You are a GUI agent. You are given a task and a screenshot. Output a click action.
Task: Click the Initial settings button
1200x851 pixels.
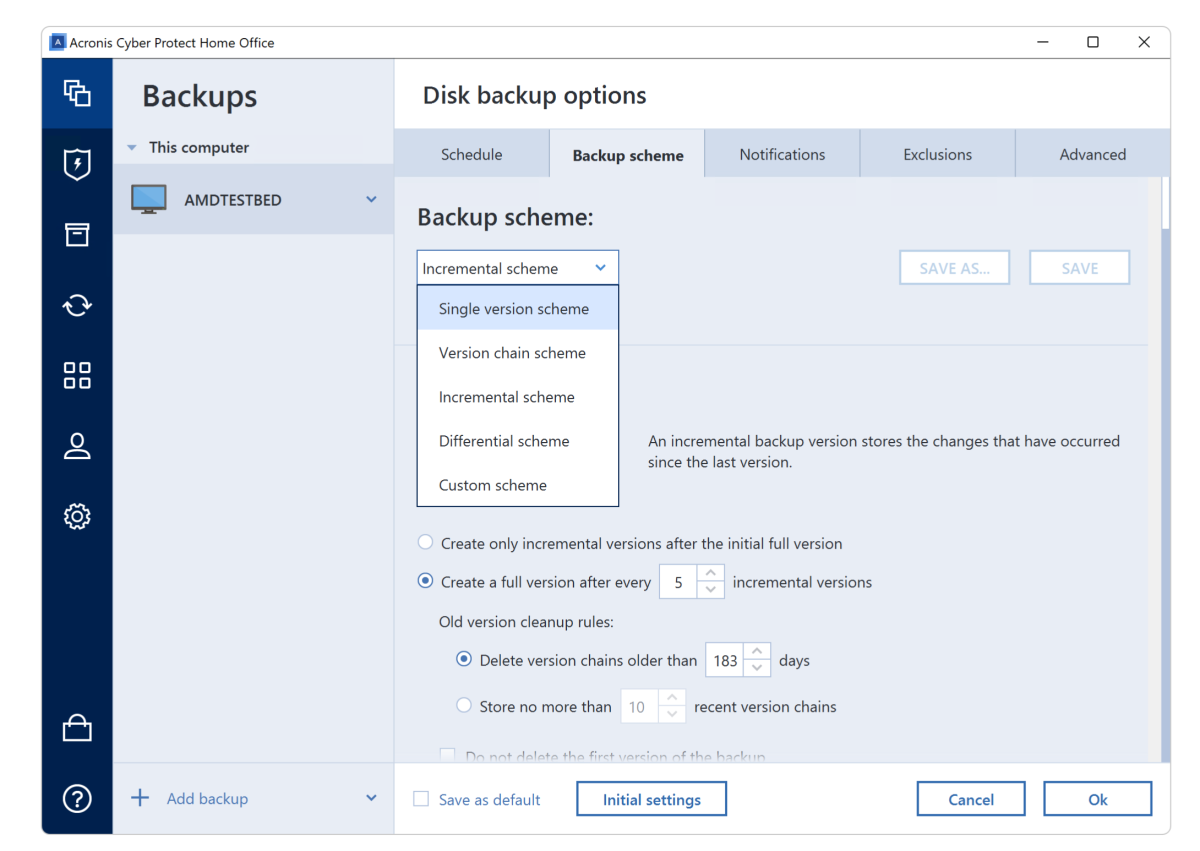[651, 799]
